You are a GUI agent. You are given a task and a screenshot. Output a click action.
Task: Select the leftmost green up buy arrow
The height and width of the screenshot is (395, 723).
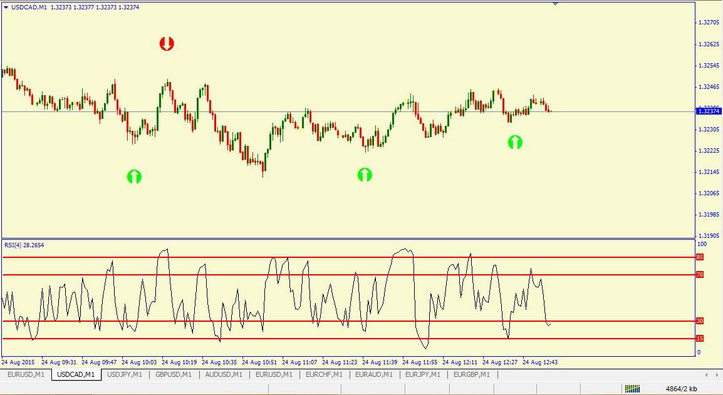point(134,177)
